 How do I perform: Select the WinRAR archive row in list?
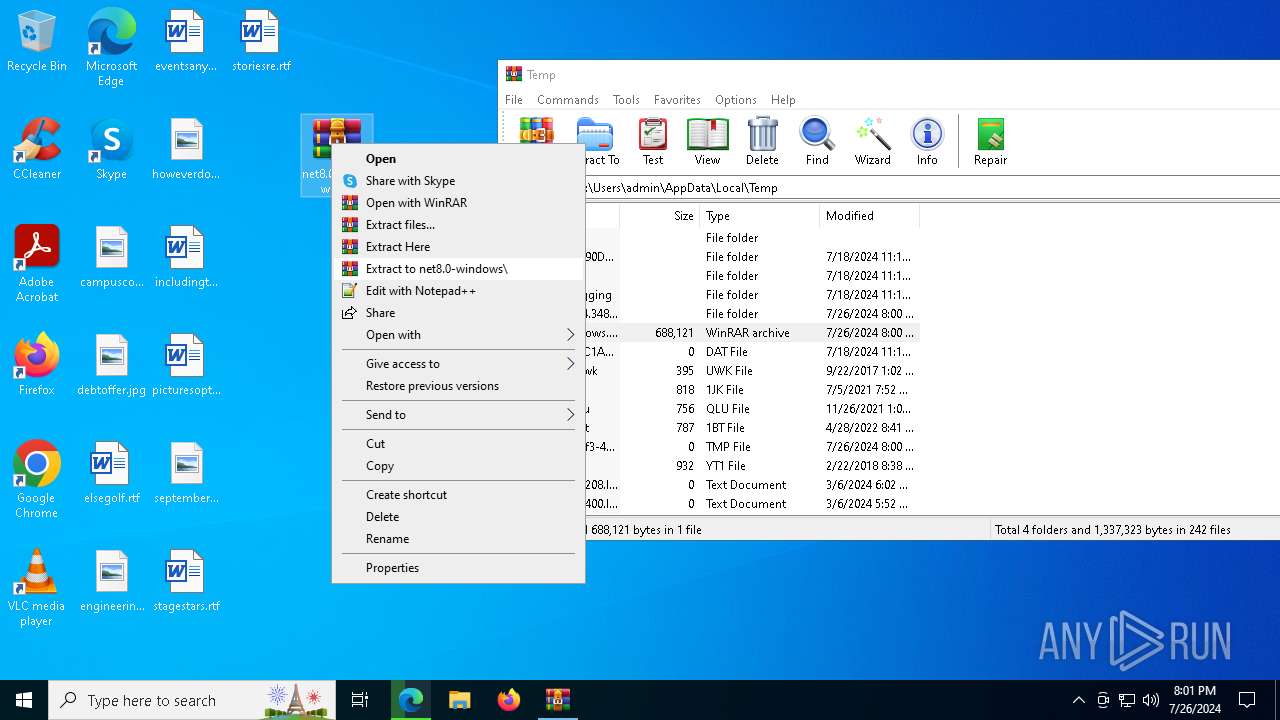click(751, 333)
